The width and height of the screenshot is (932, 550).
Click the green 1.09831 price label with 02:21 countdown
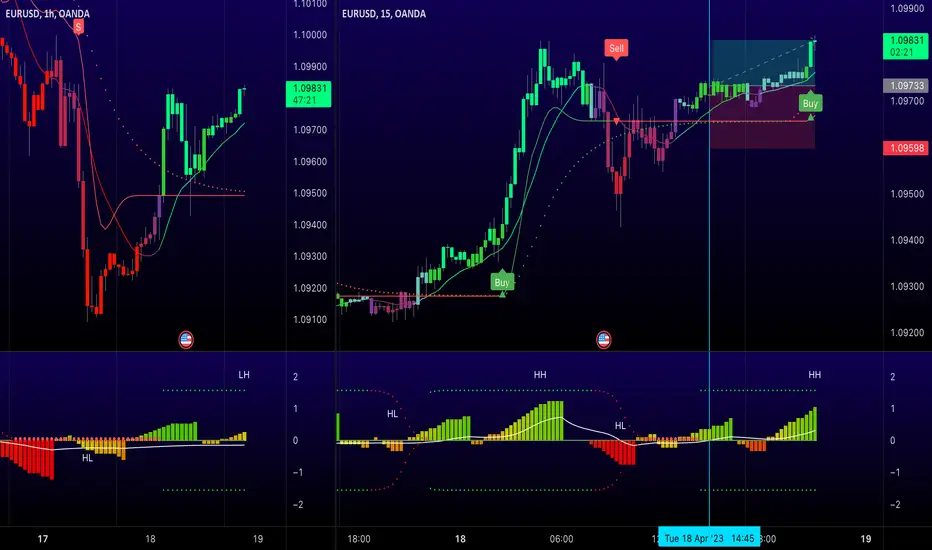[x=905, y=46]
